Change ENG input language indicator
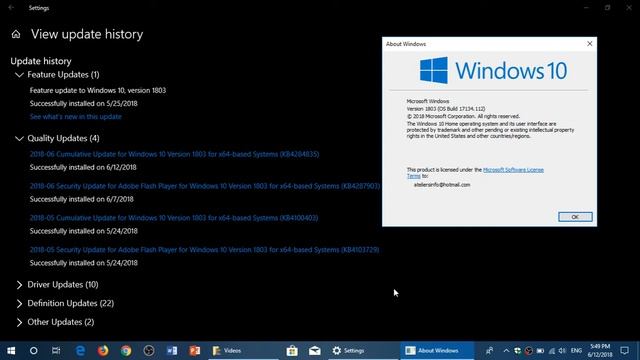 (x=576, y=351)
